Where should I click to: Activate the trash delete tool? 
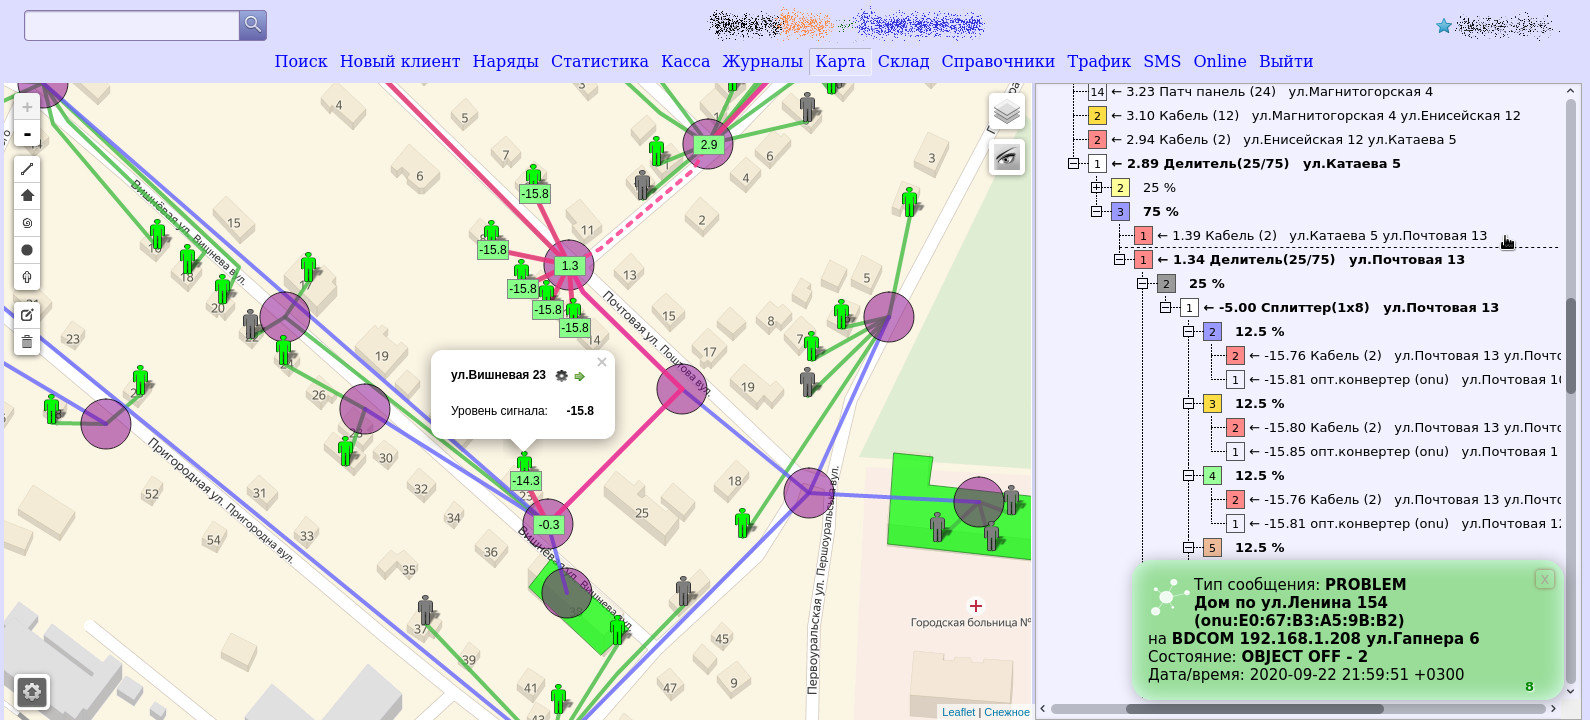(27, 342)
